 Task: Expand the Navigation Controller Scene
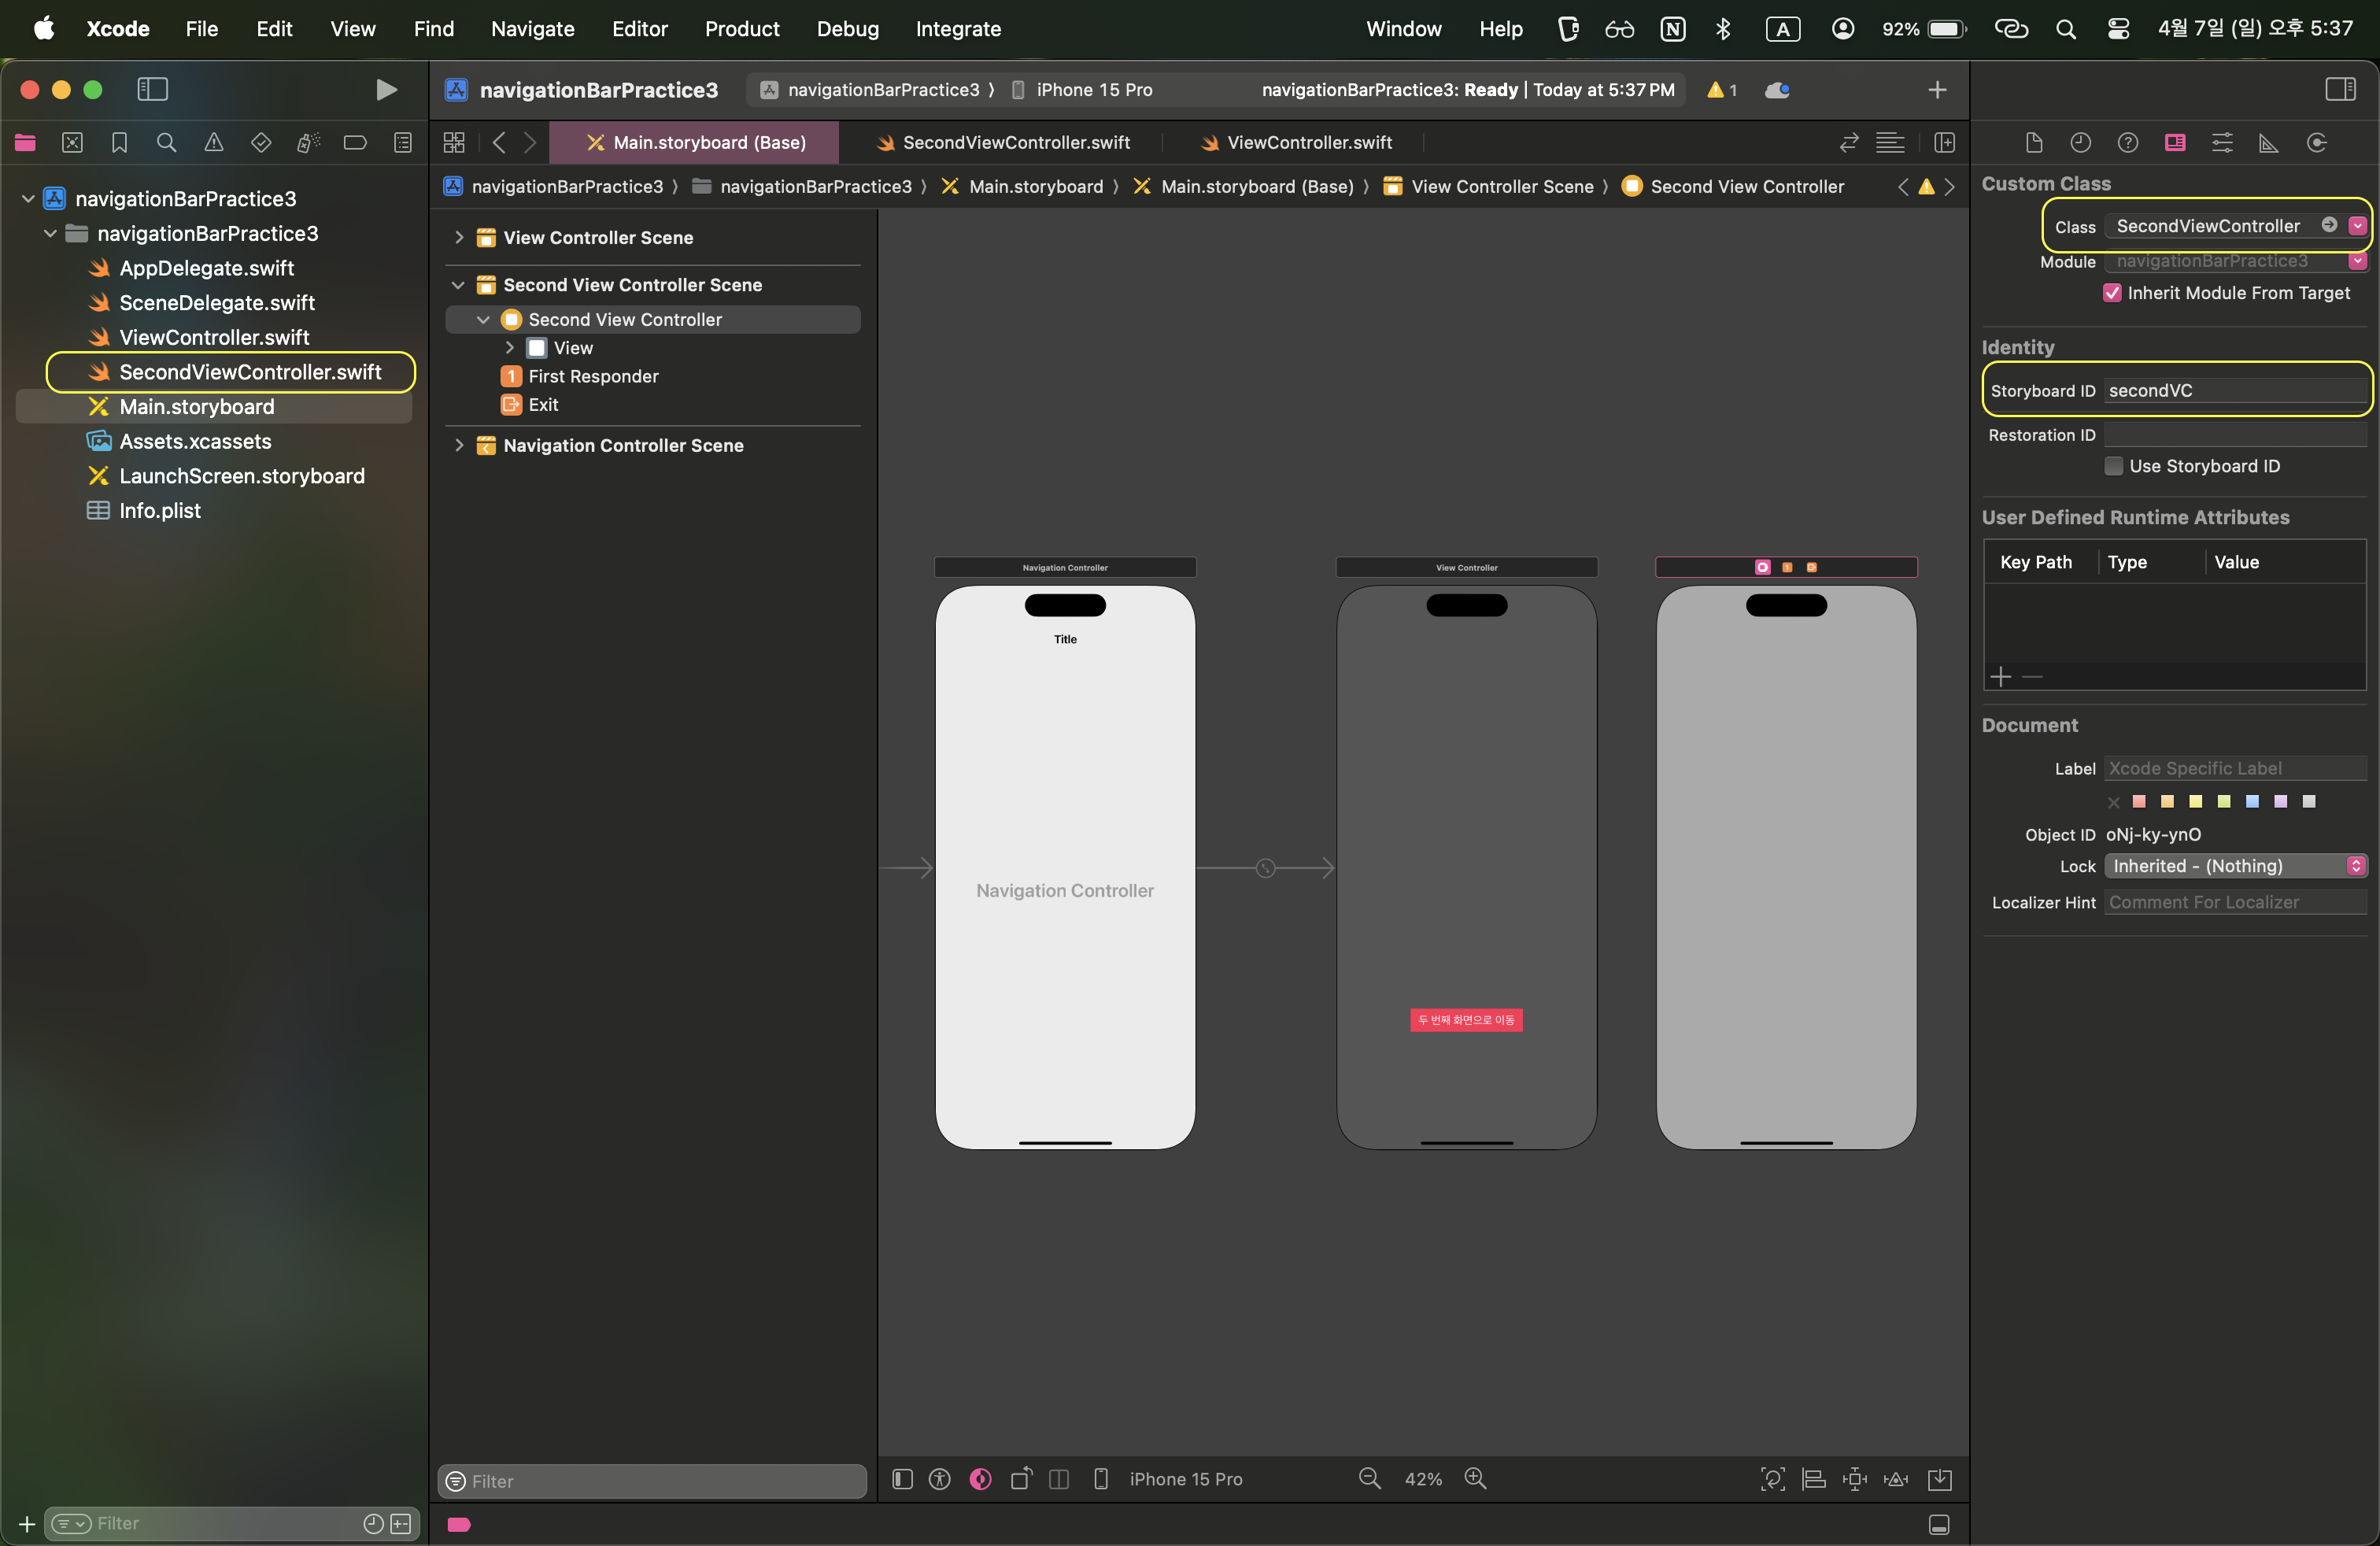point(459,445)
